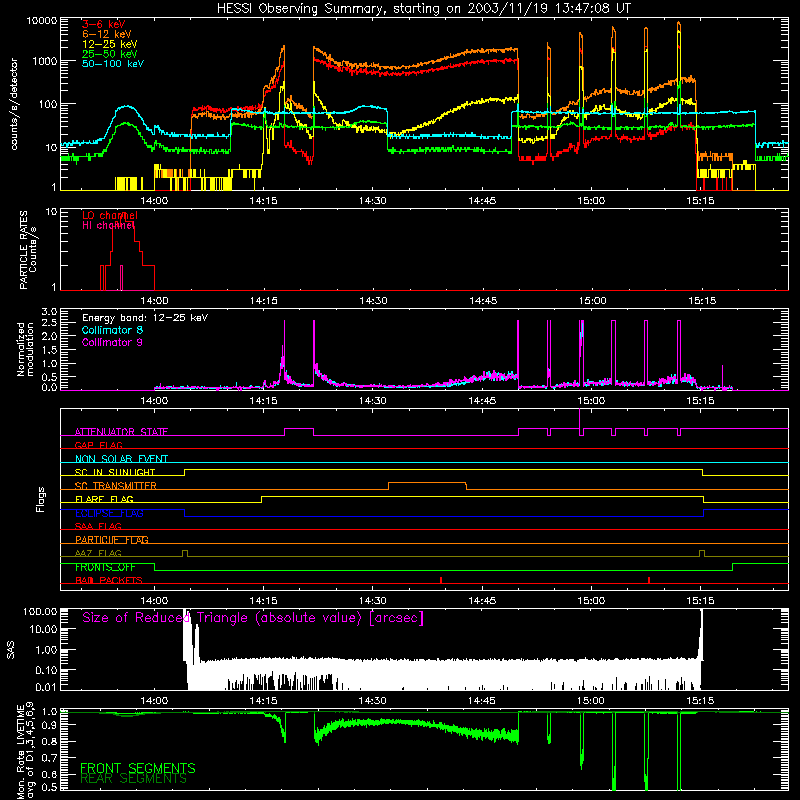Select the red 3-6 keV legend entry

(x=103, y=24)
